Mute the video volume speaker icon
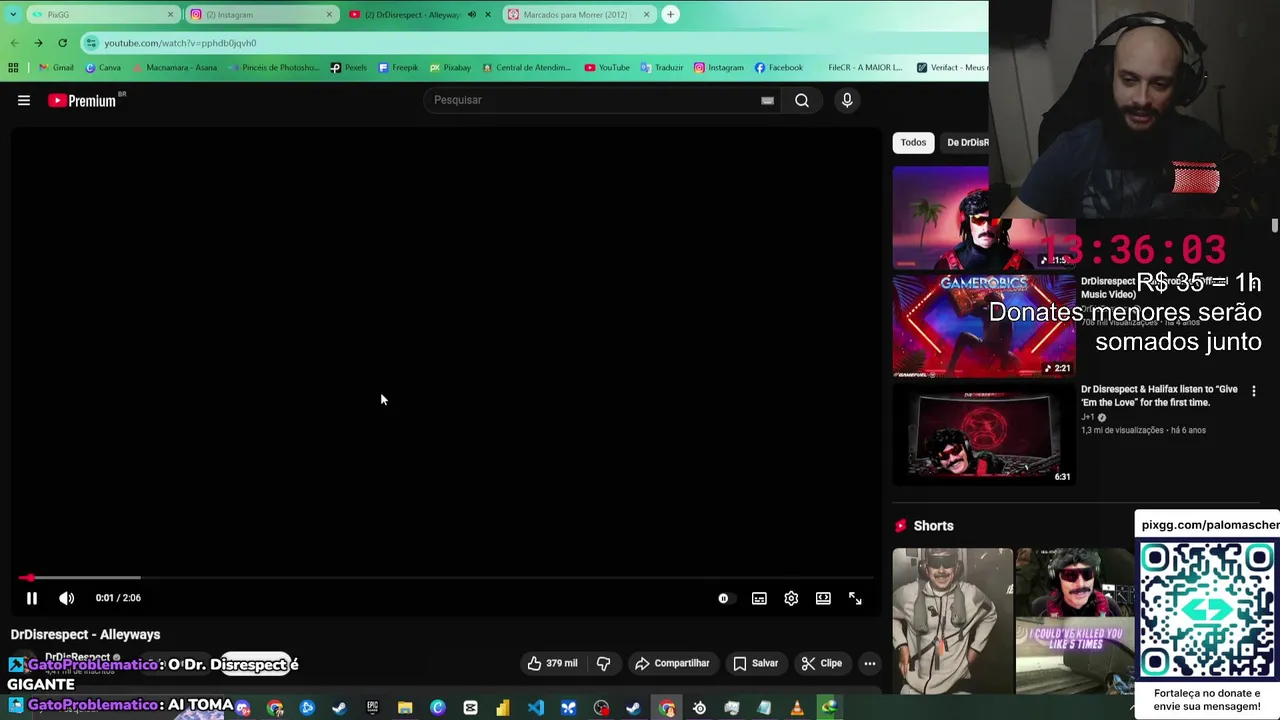 pos(66,598)
